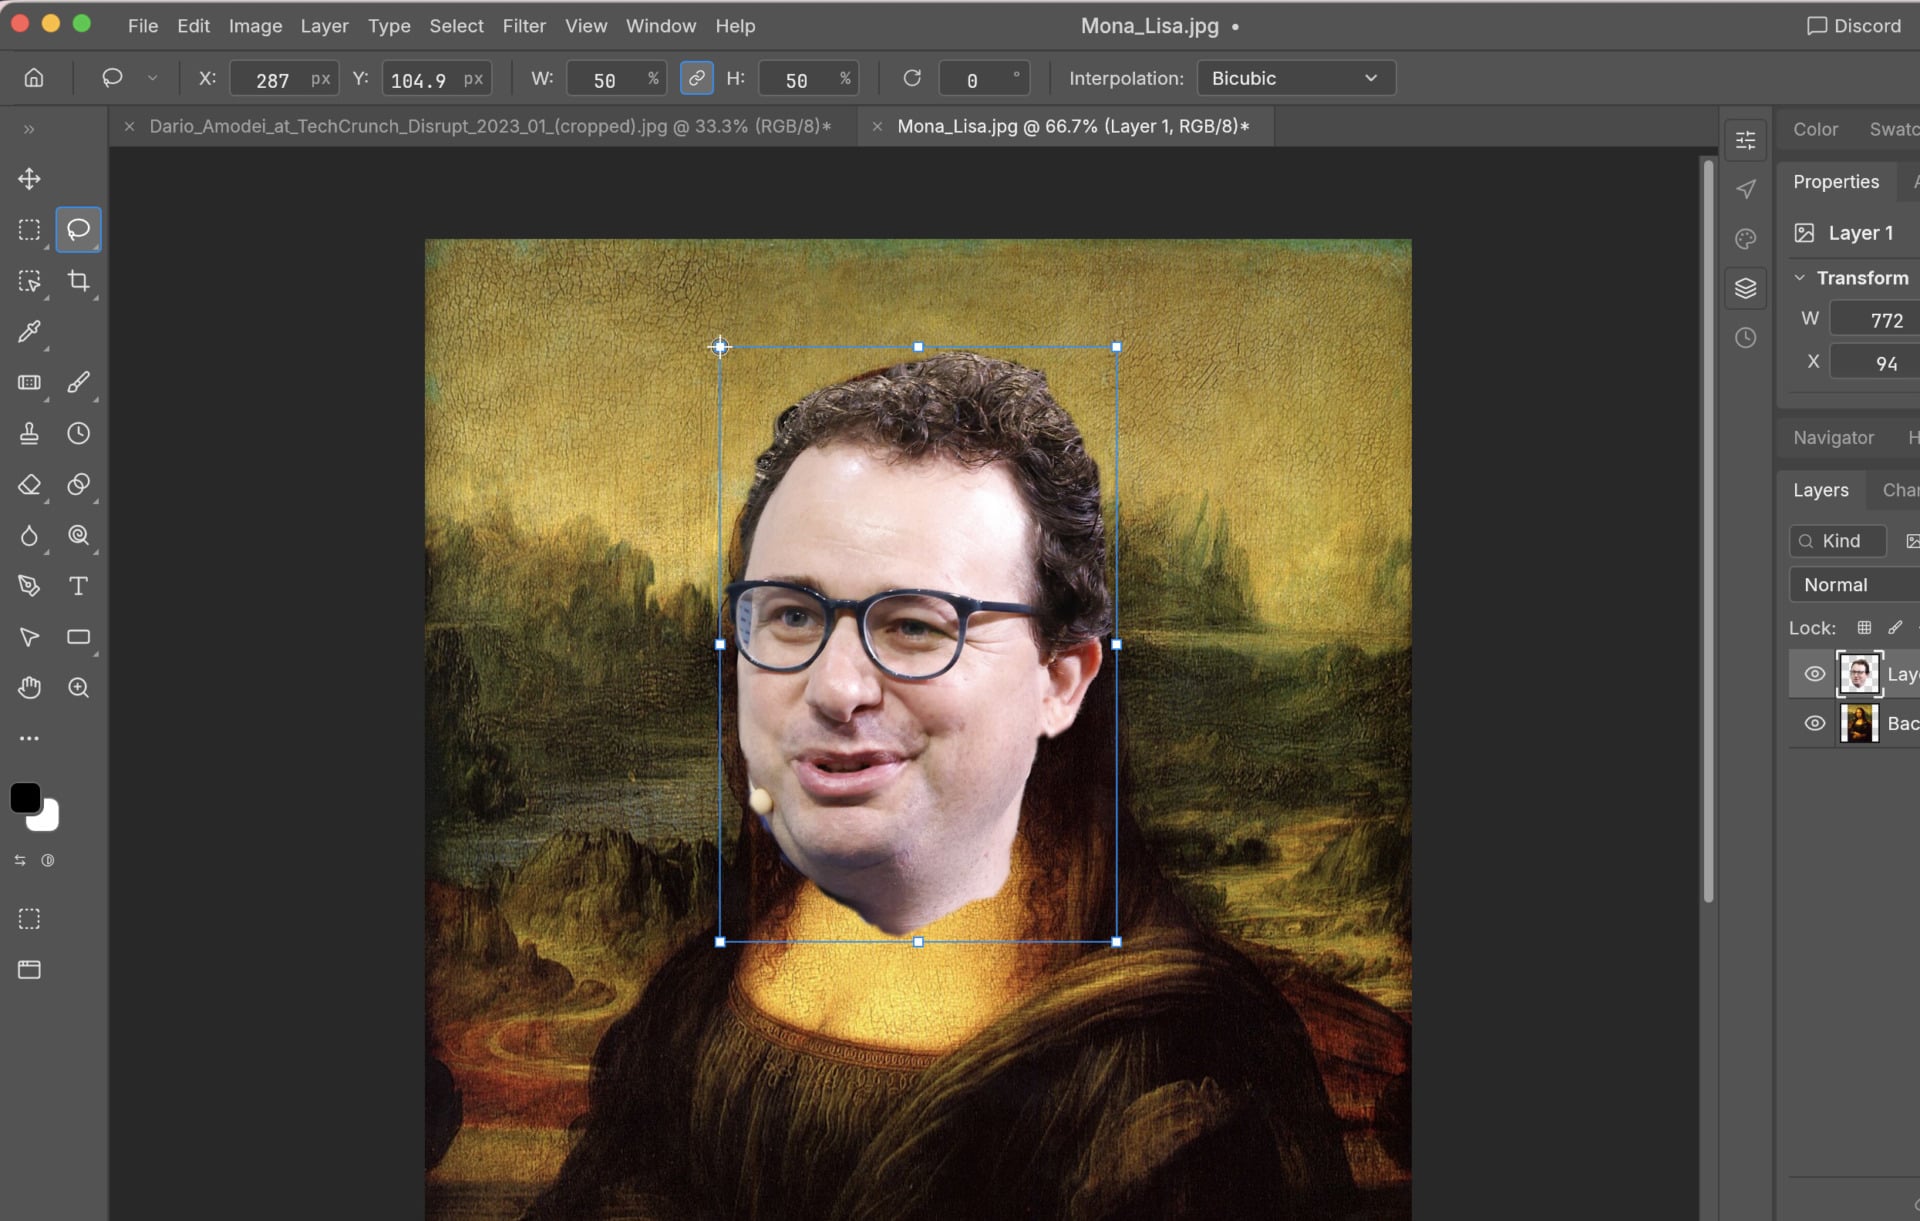Screen dimensions: 1920x1221
Task: Open tool preset picker chevron
Action: (x=152, y=78)
